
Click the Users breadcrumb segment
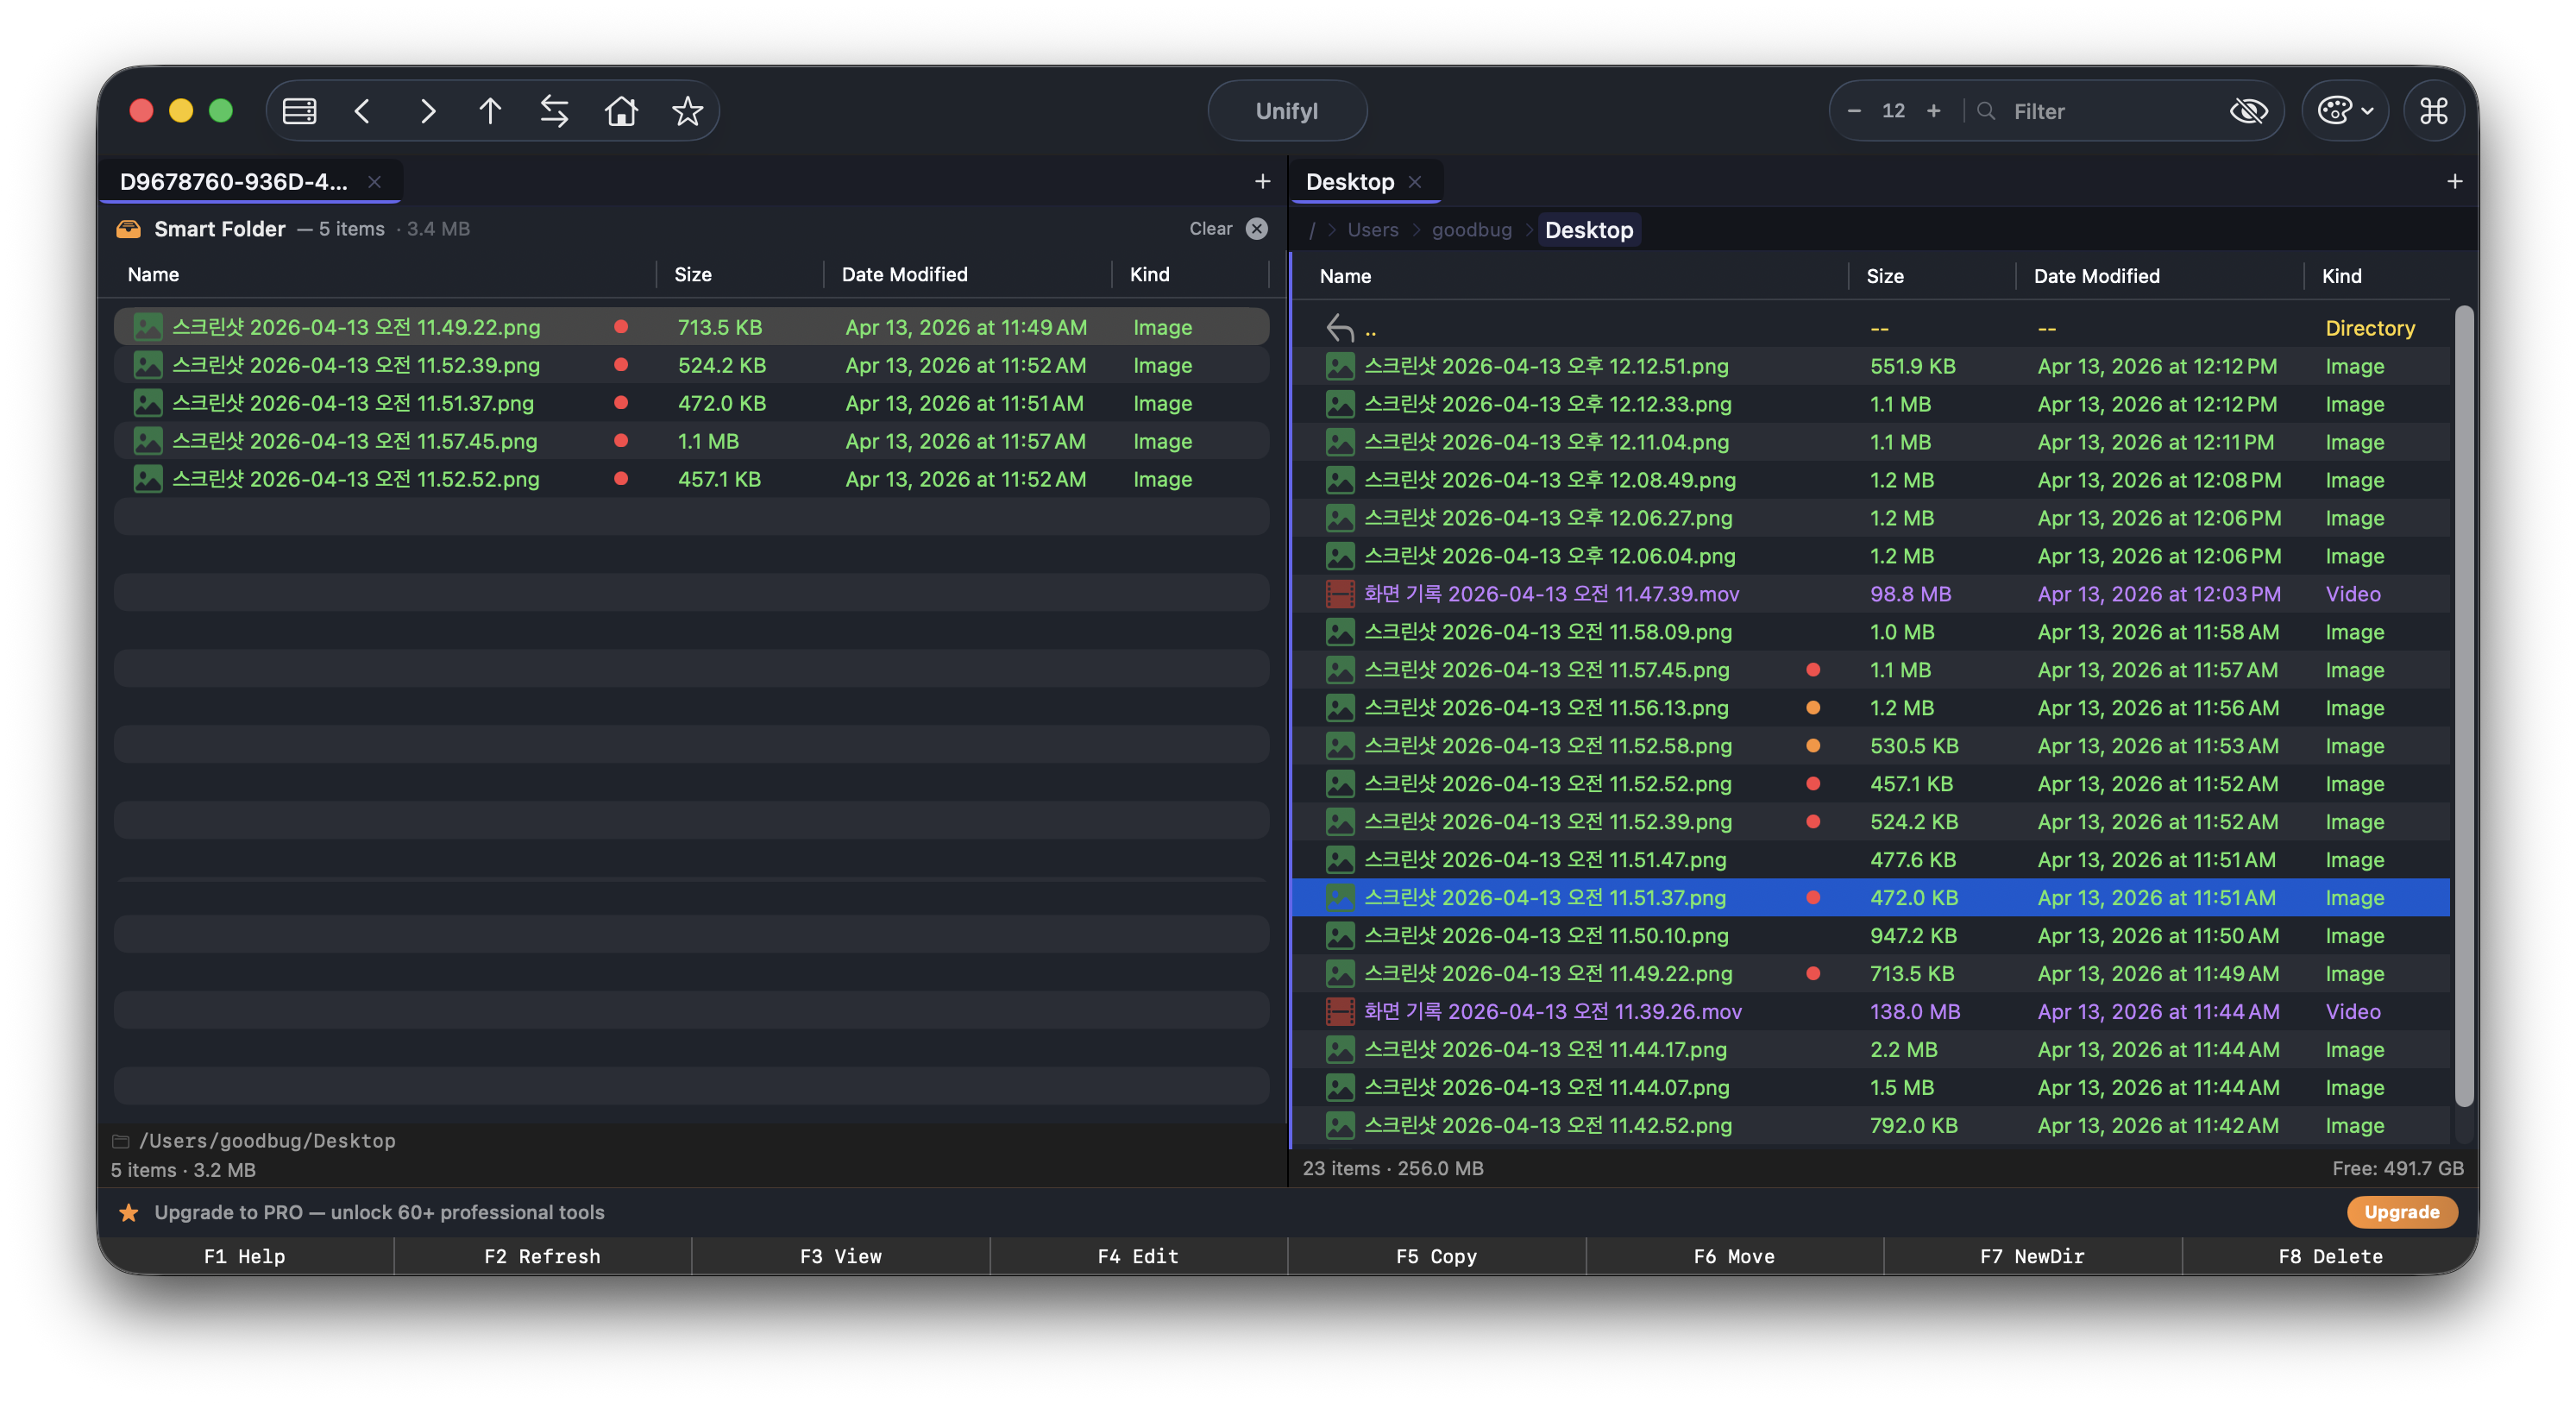tap(1372, 230)
